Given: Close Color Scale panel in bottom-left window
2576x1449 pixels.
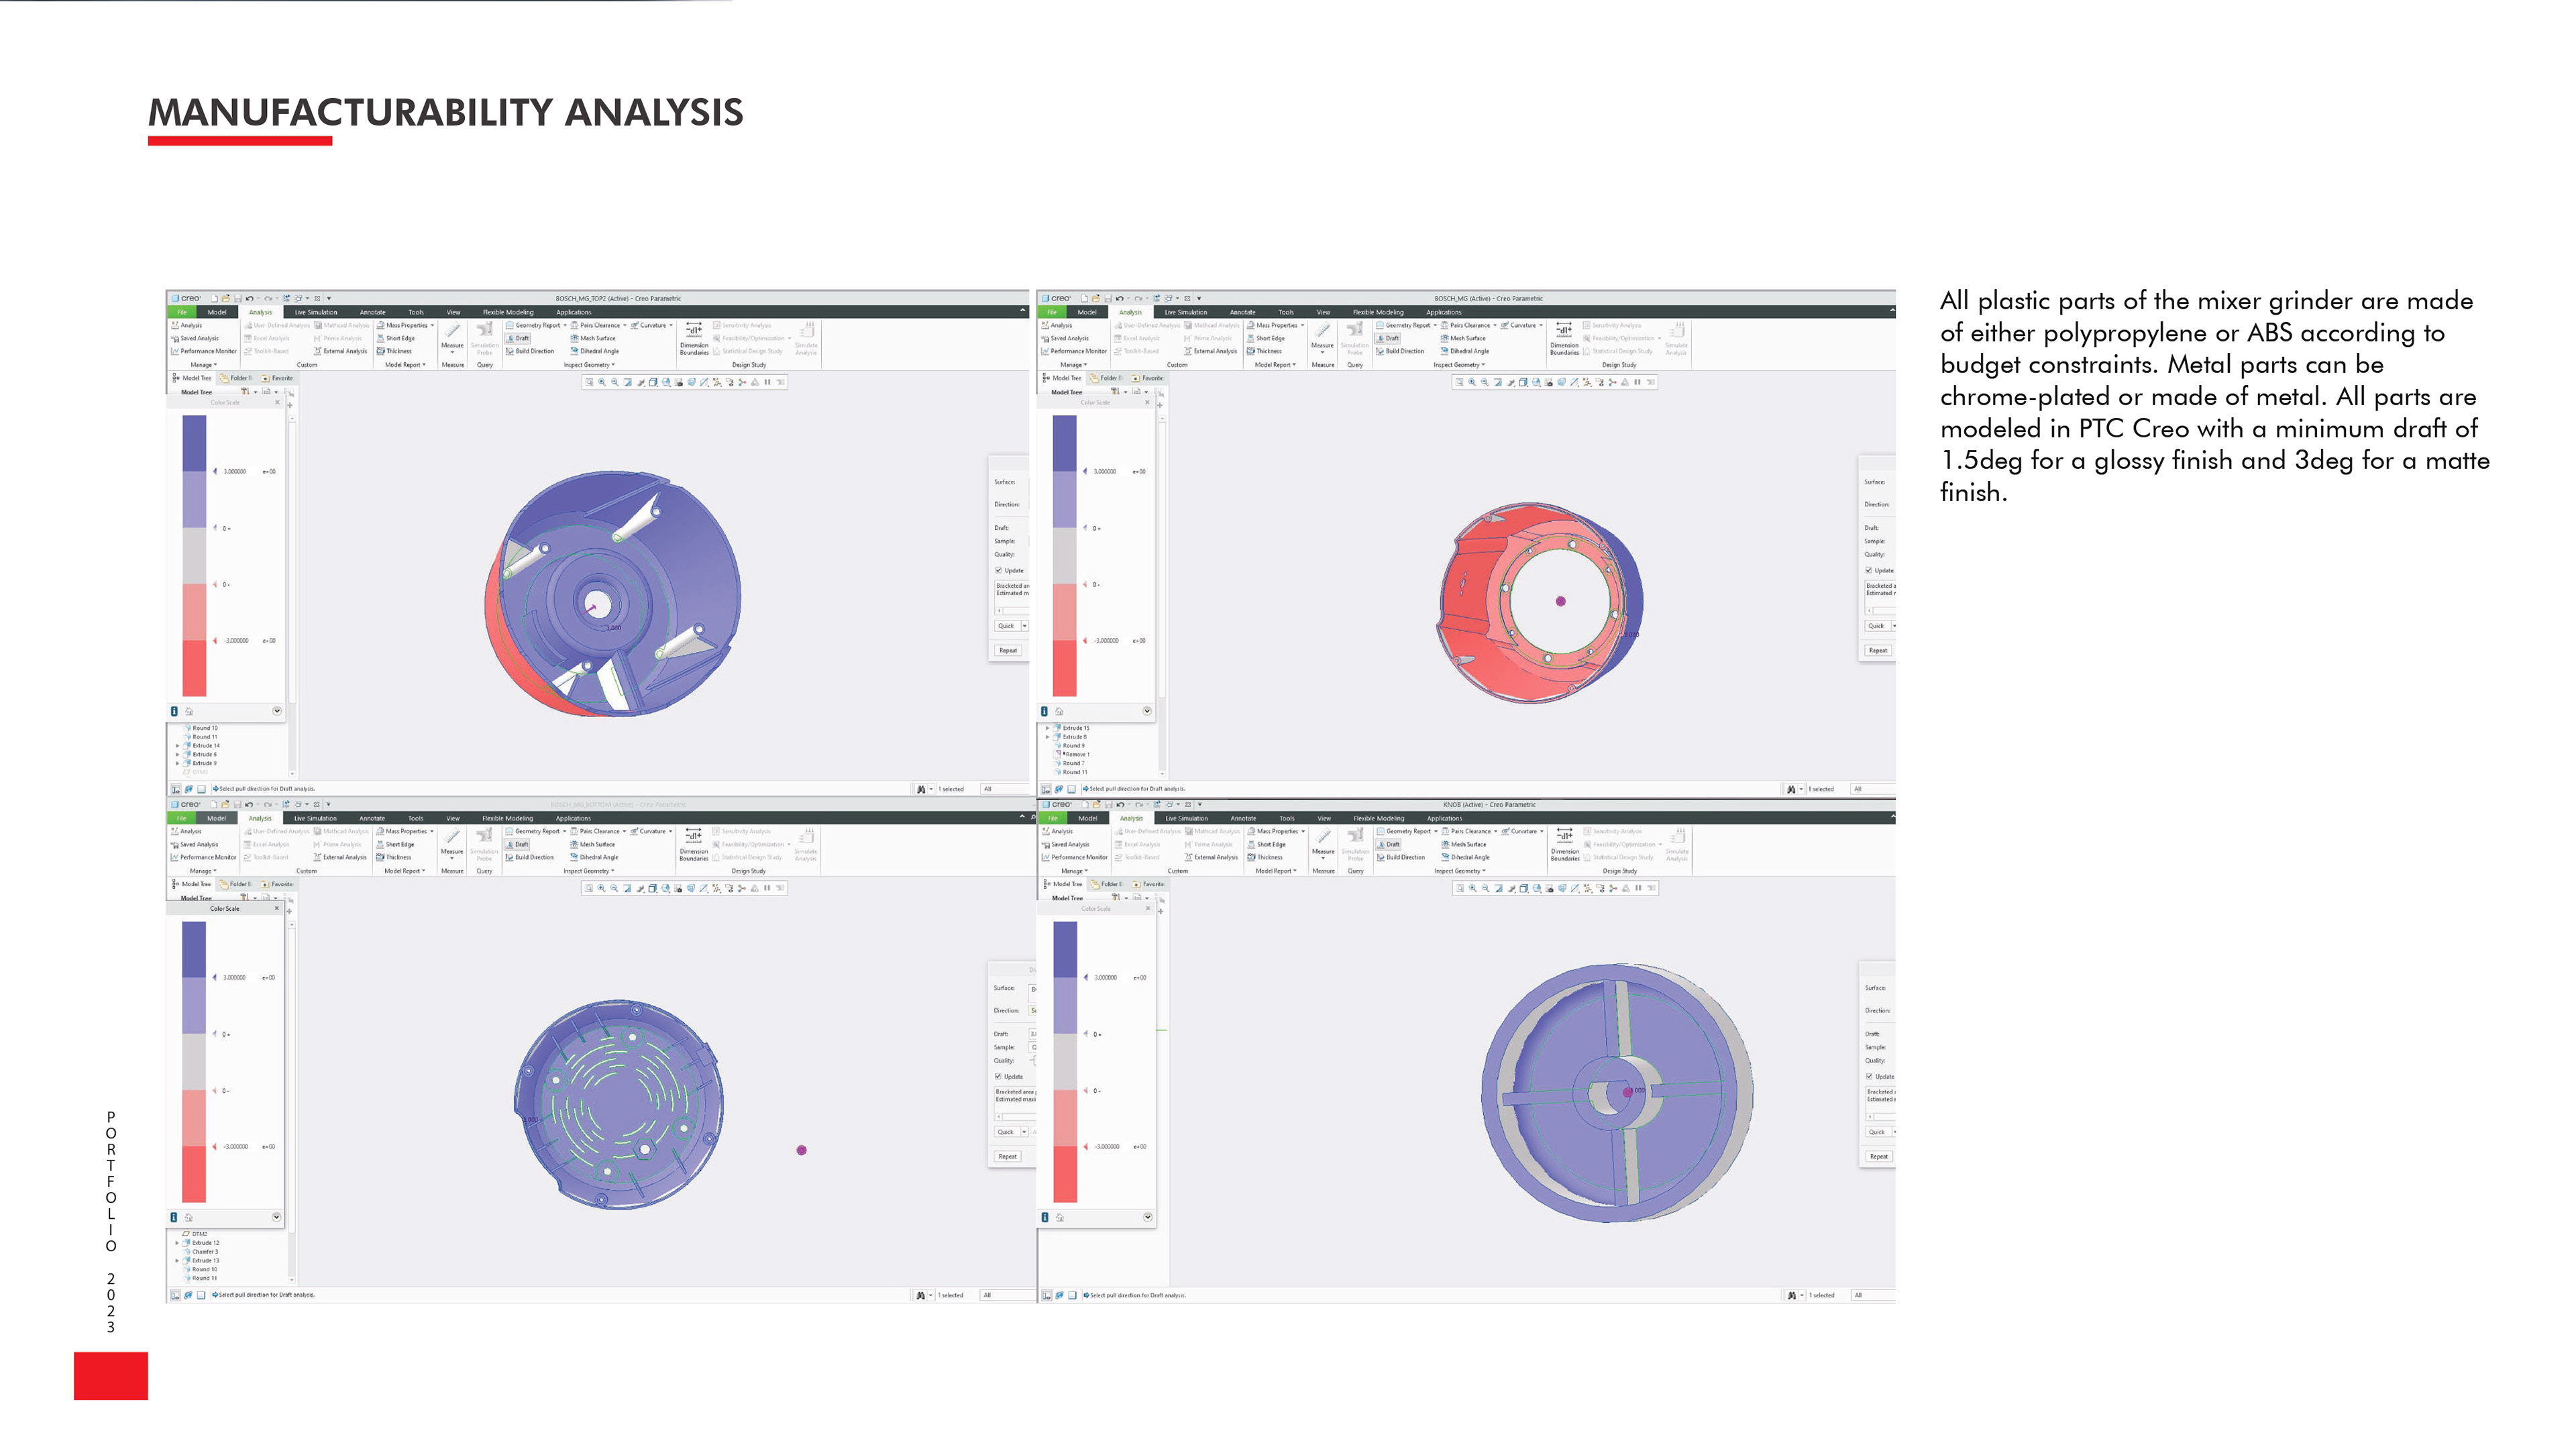Looking at the screenshot, I should [277, 908].
